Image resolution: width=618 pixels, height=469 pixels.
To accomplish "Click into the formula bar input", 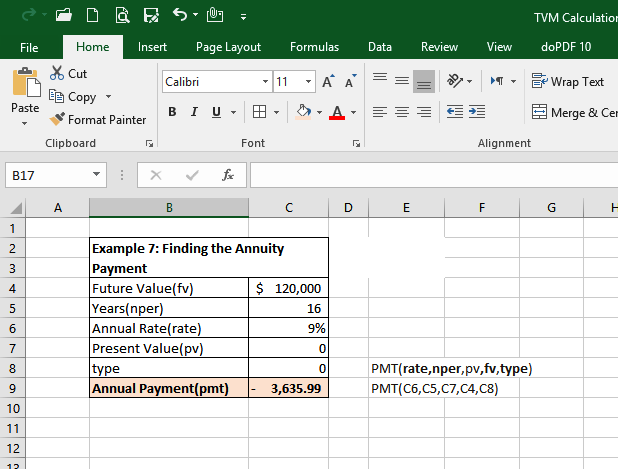I will (434, 175).
